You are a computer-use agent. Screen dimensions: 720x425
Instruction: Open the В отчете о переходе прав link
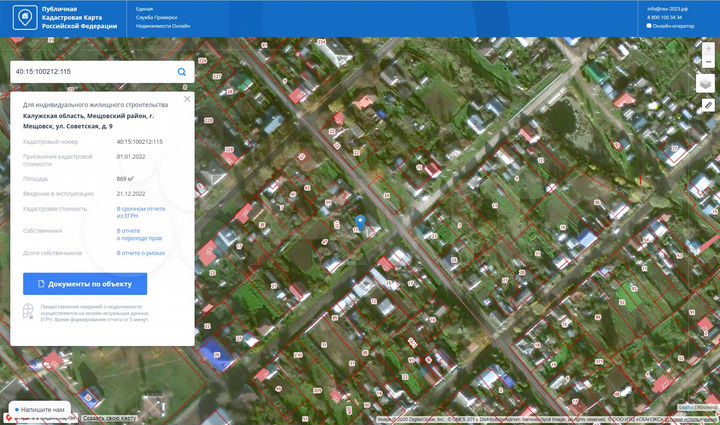139,234
